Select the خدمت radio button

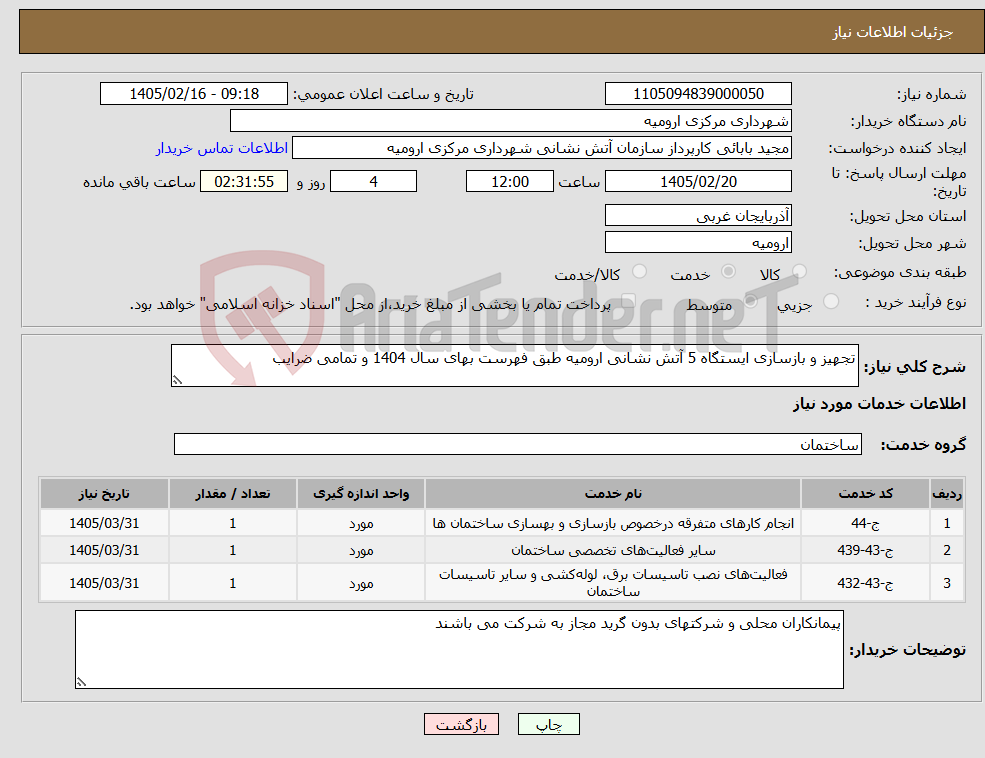(x=729, y=271)
